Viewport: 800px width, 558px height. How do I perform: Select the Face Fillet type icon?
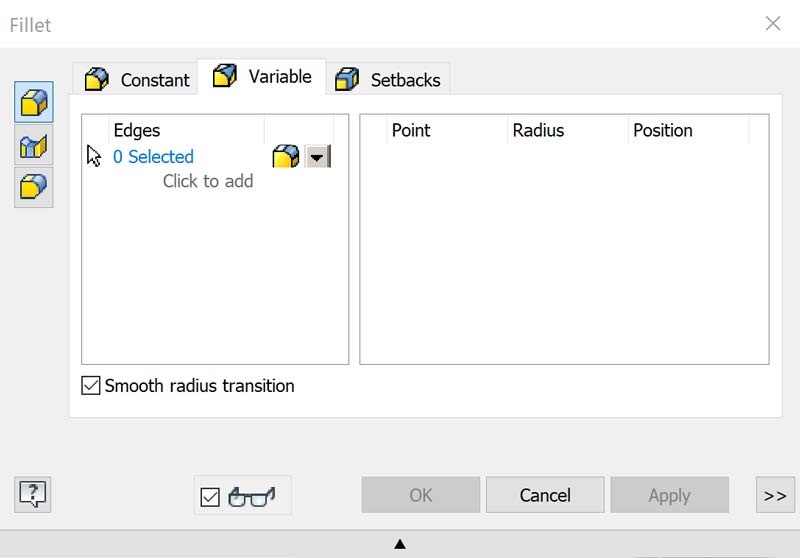(x=34, y=146)
